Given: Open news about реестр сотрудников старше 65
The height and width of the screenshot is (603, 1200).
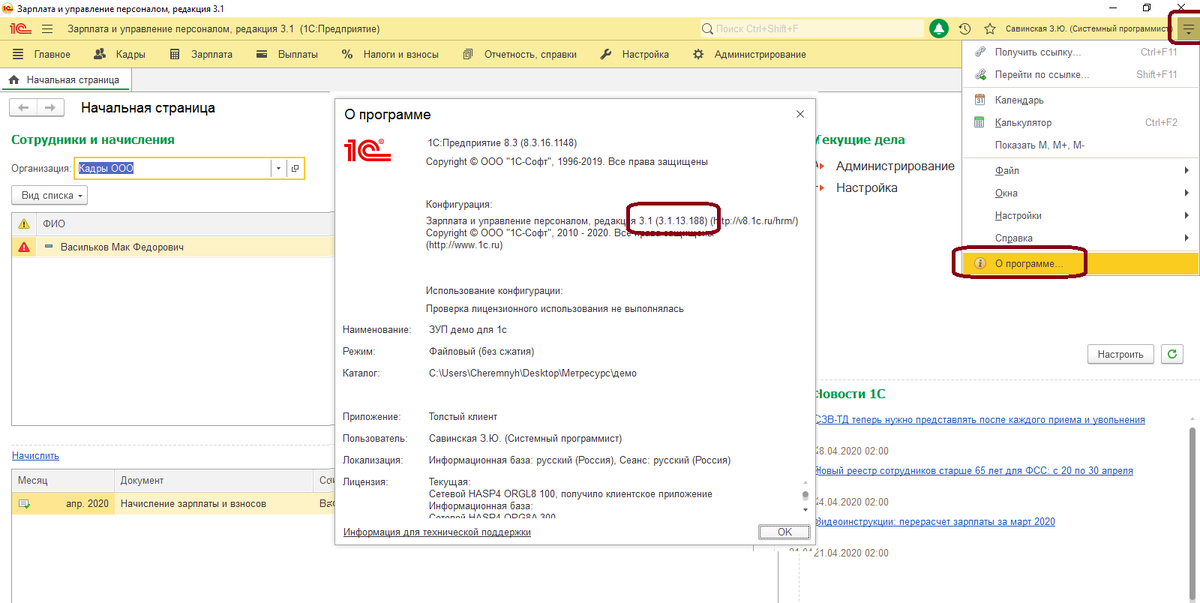Looking at the screenshot, I should coord(974,470).
